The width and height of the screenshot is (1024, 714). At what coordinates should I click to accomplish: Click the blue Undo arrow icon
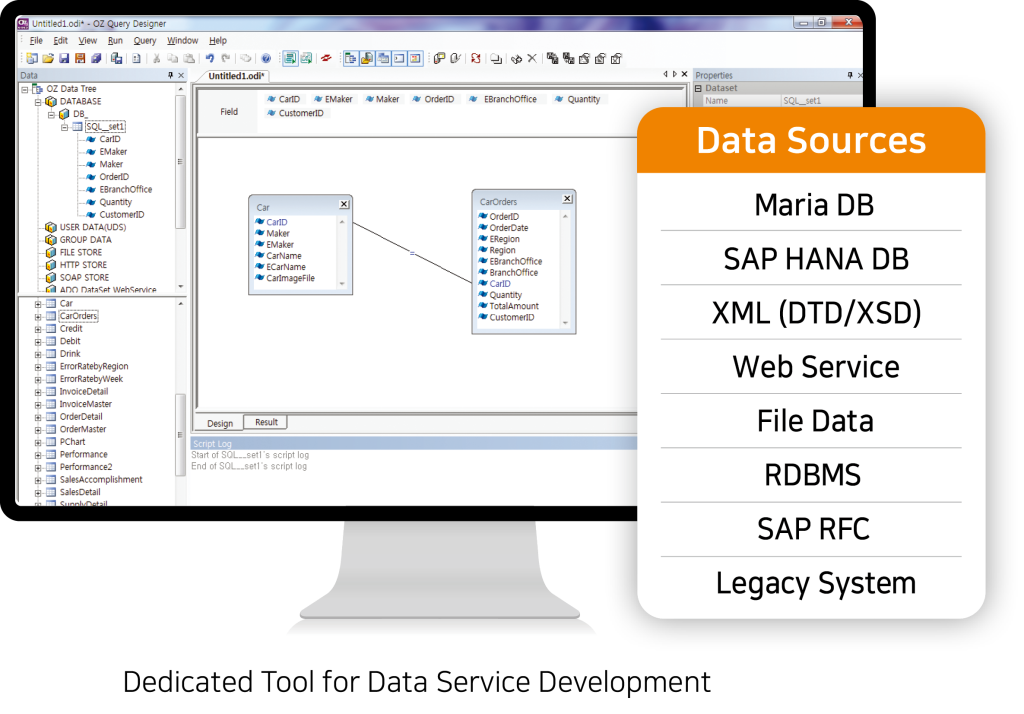click(x=210, y=58)
